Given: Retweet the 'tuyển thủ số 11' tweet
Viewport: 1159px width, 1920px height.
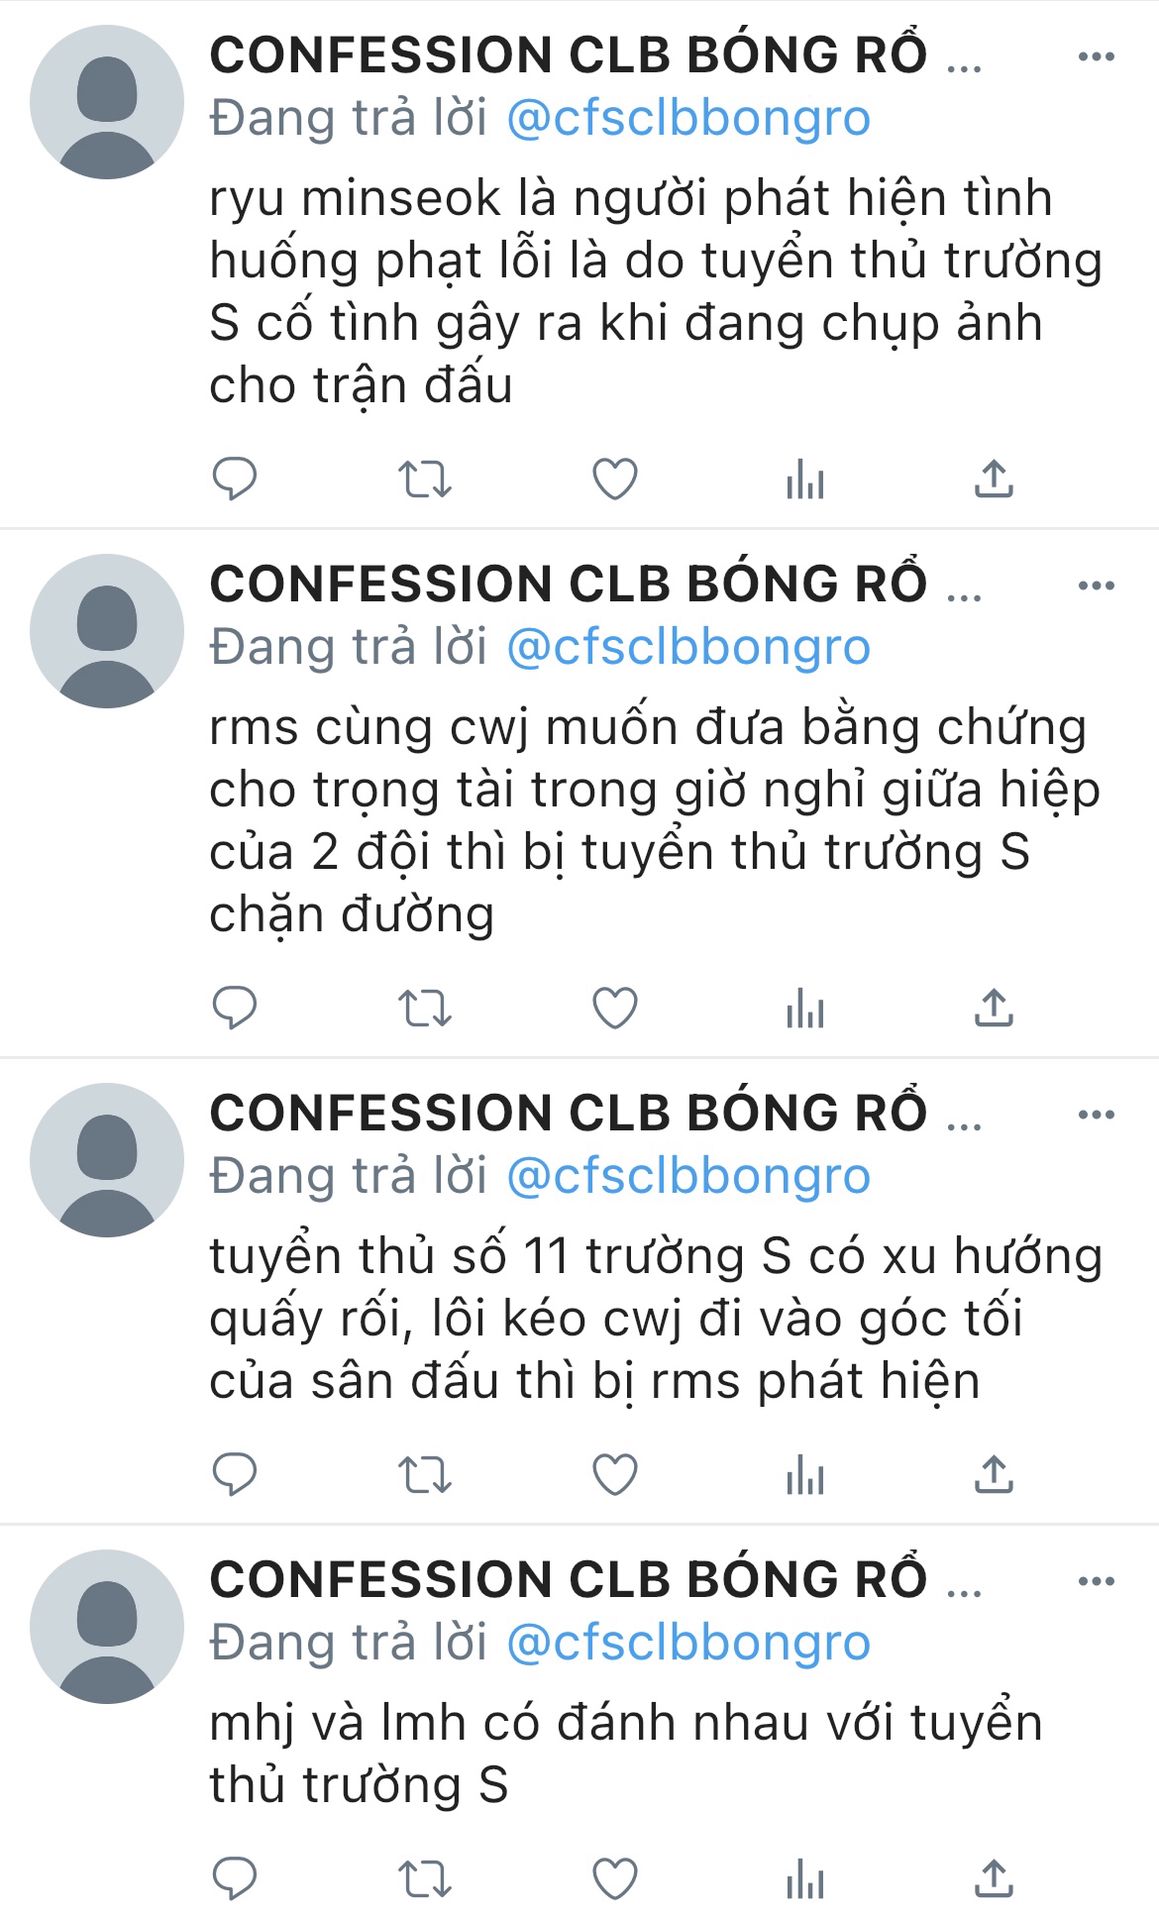Looking at the screenshot, I should (x=425, y=1475).
